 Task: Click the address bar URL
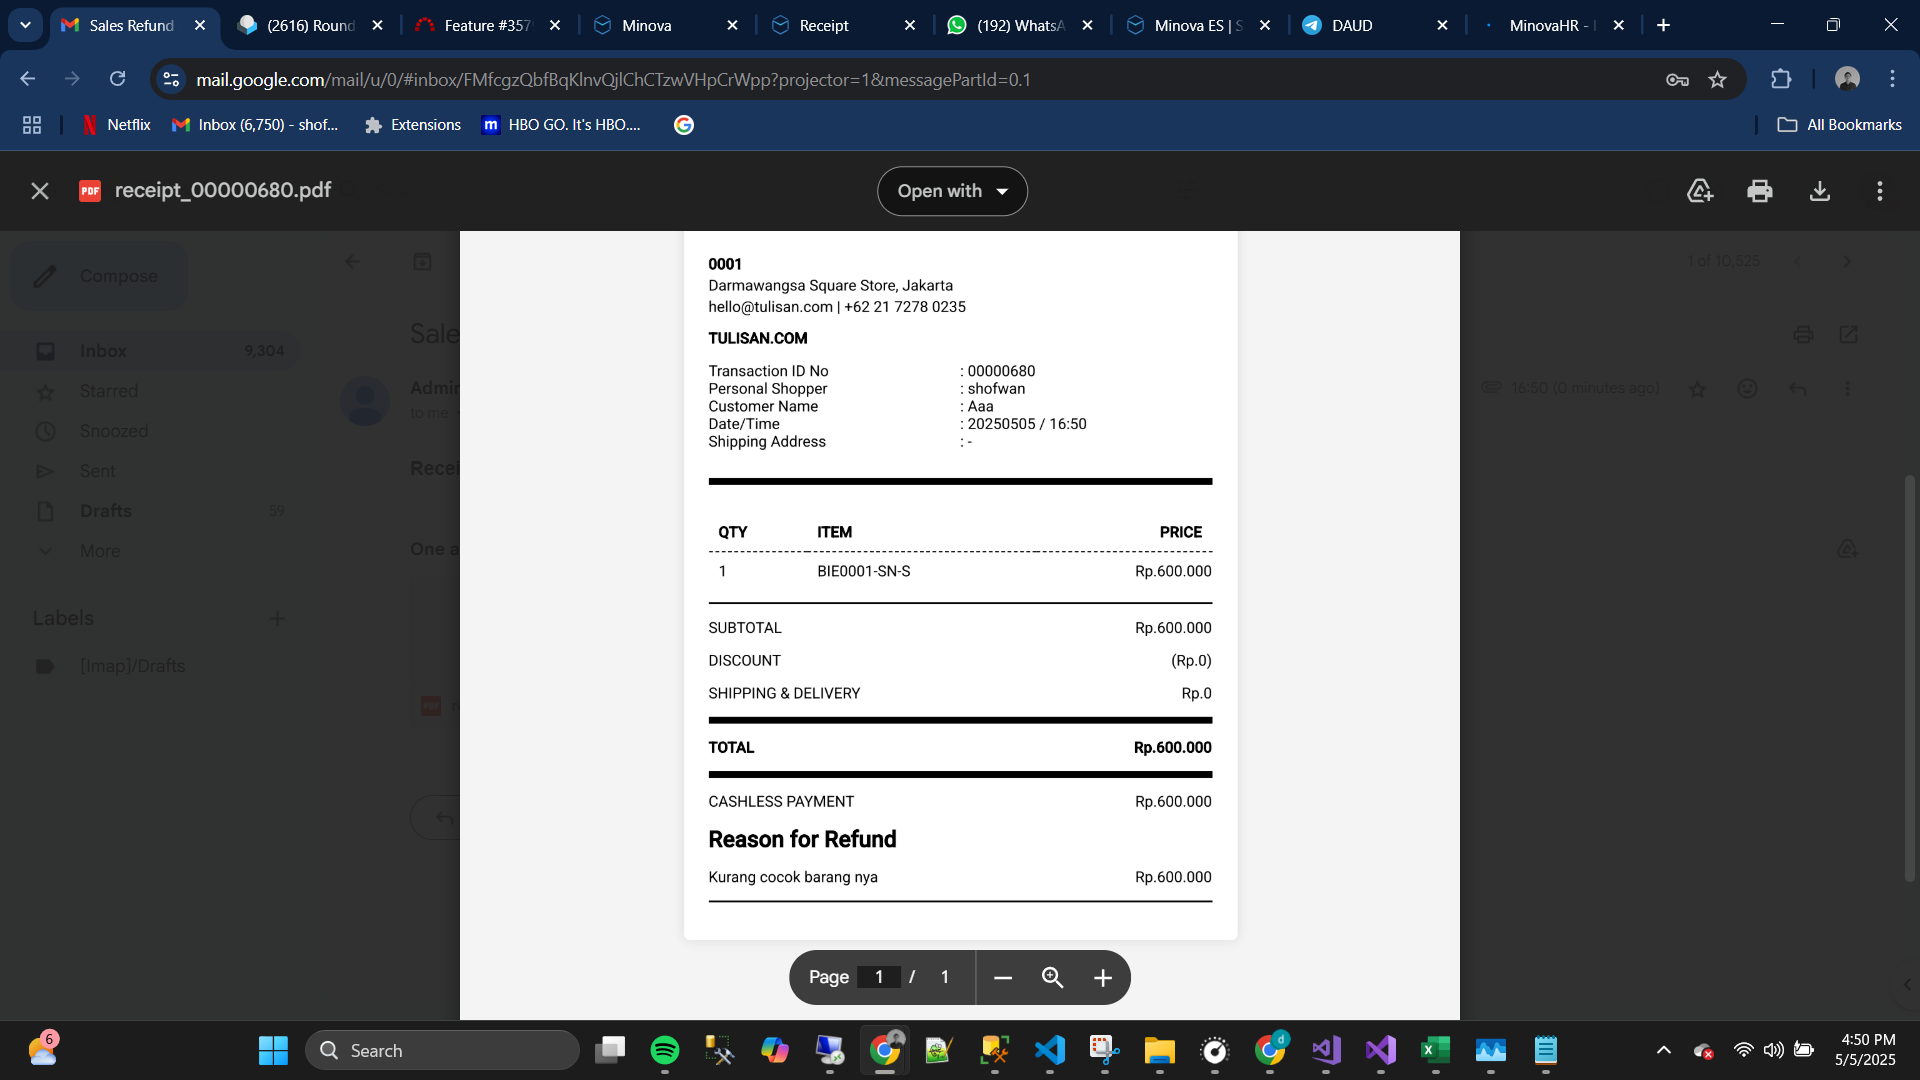click(x=613, y=79)
